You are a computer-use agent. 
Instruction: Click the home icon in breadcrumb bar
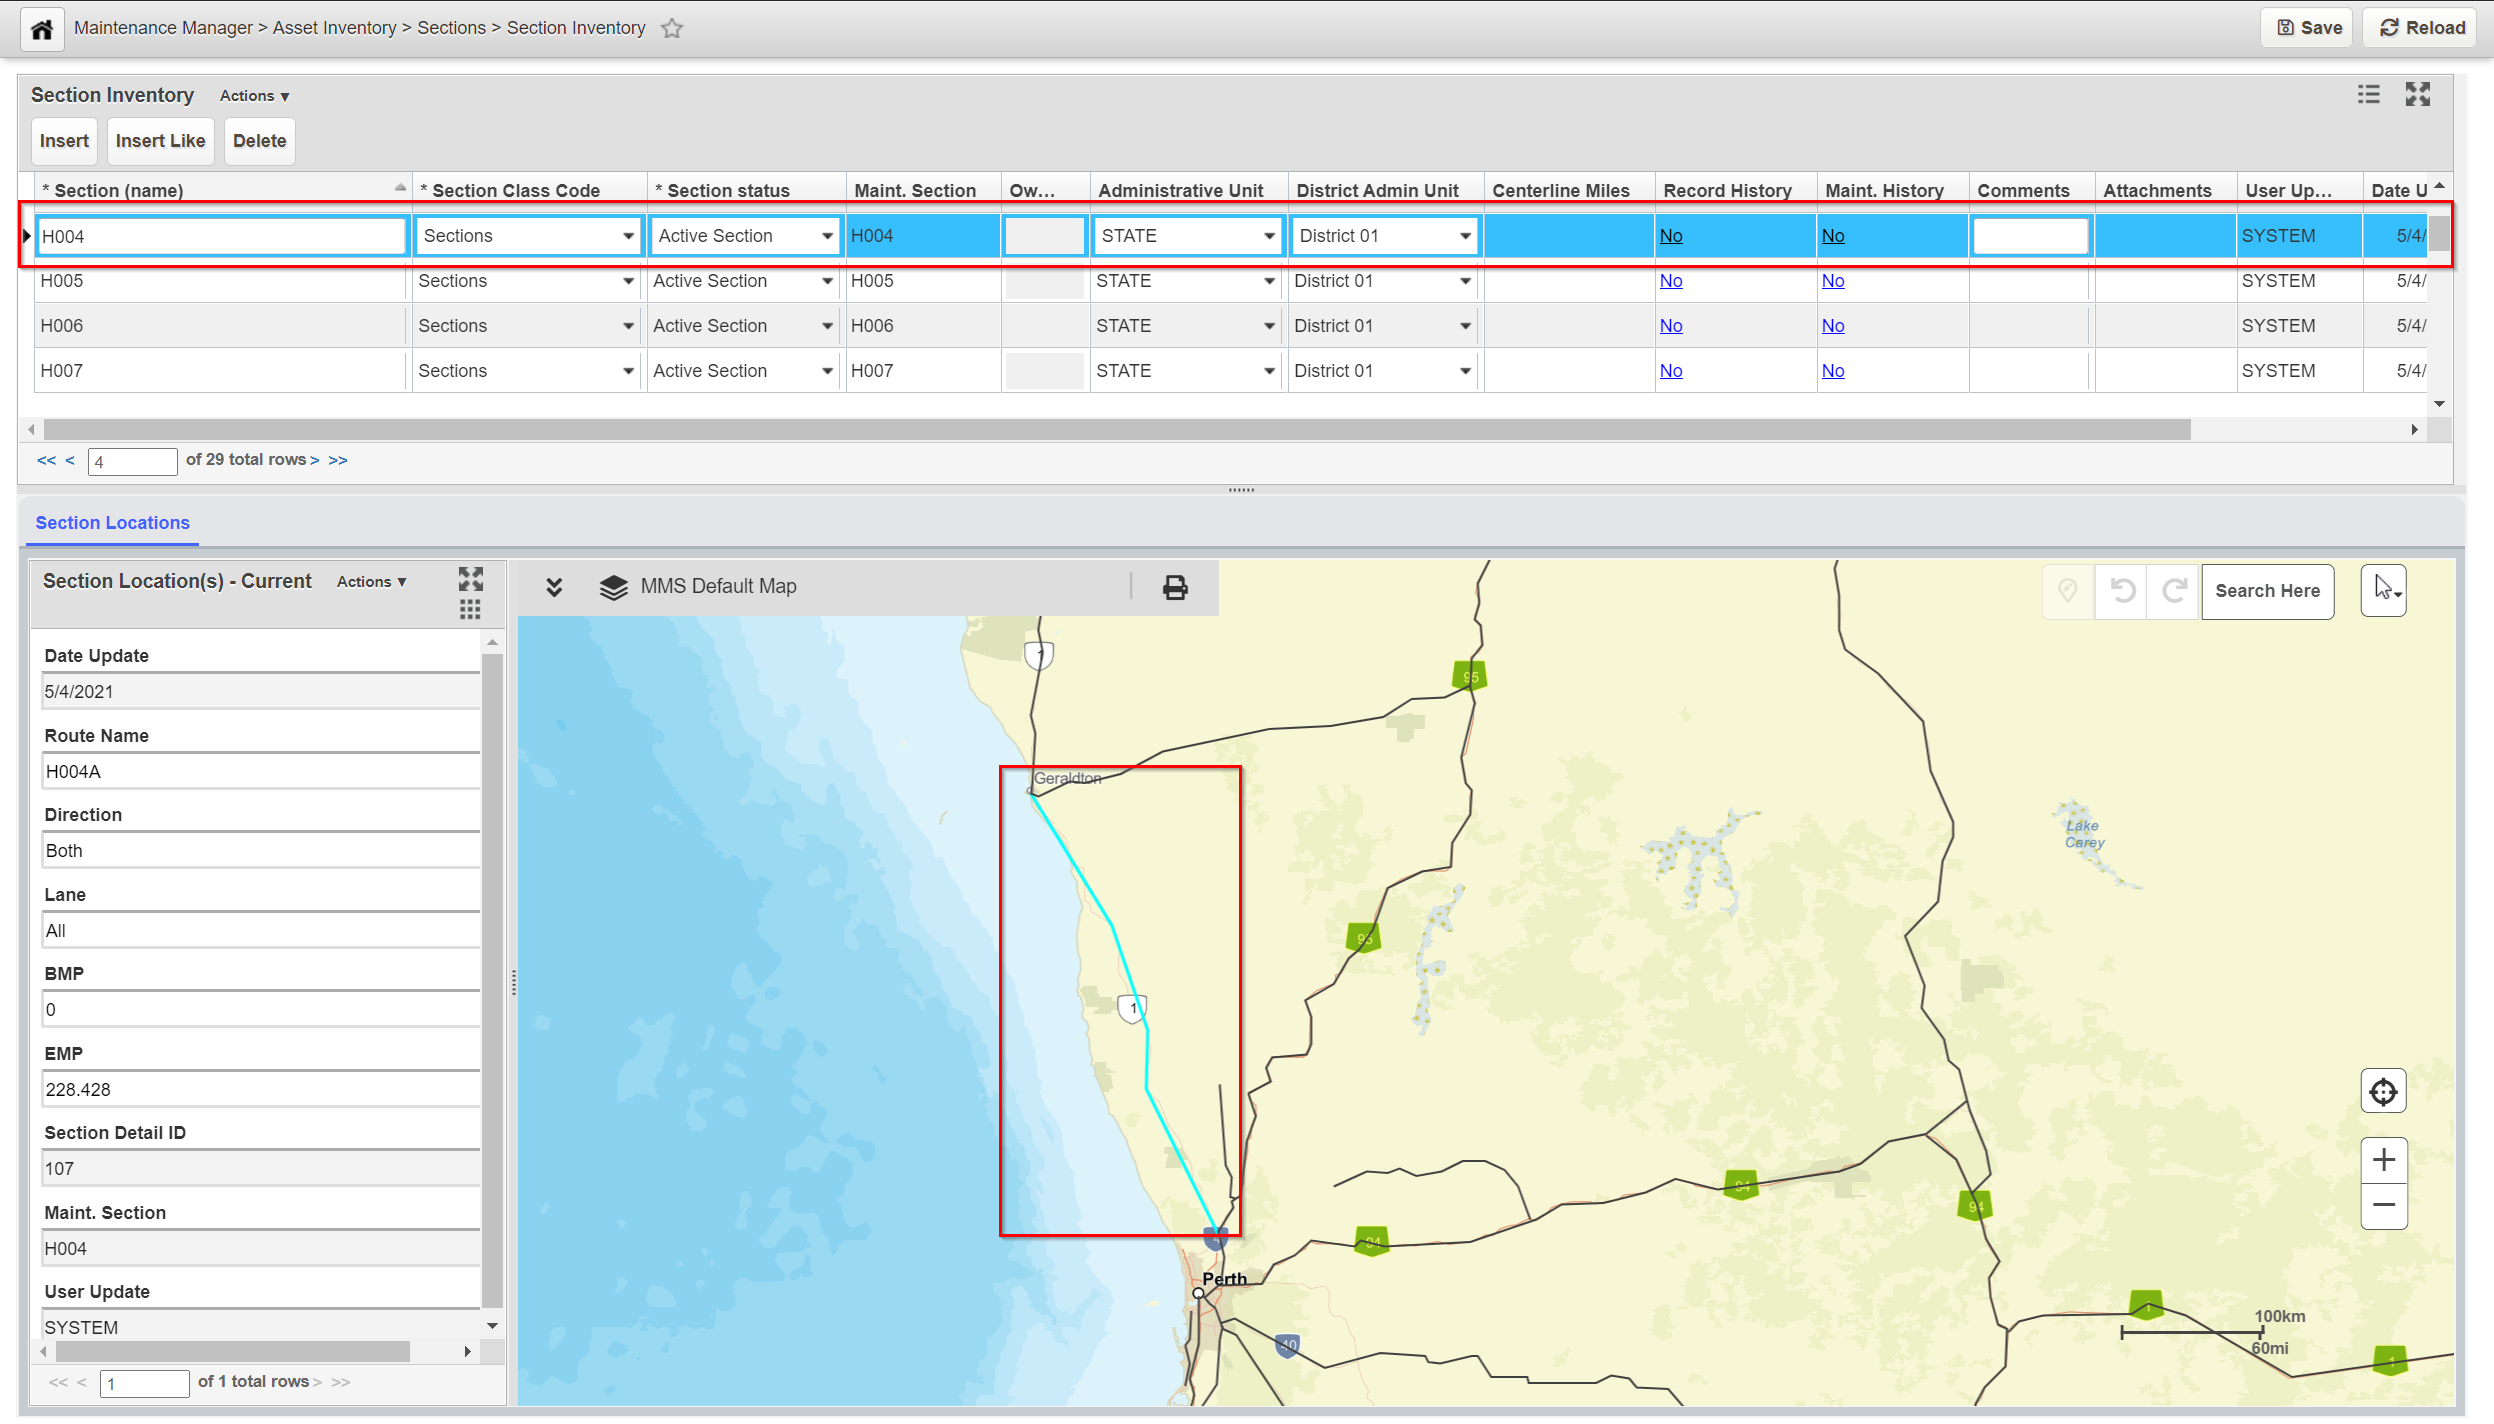(41, 29)
